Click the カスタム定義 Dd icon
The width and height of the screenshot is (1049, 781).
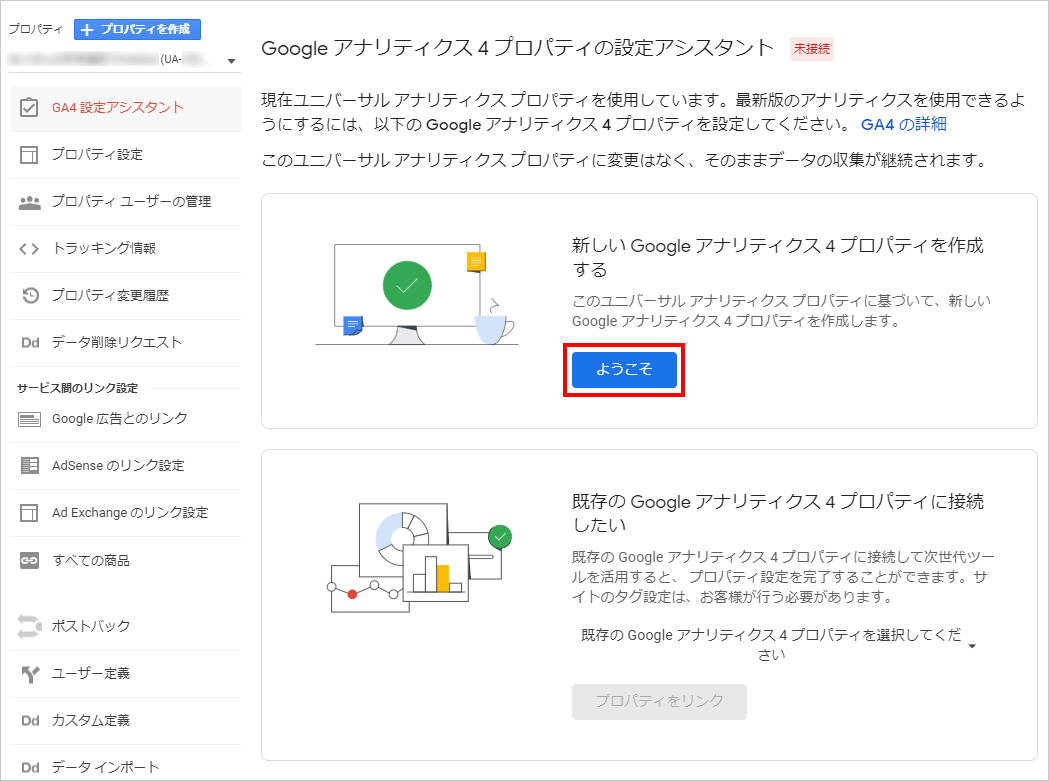coord(30,721)
